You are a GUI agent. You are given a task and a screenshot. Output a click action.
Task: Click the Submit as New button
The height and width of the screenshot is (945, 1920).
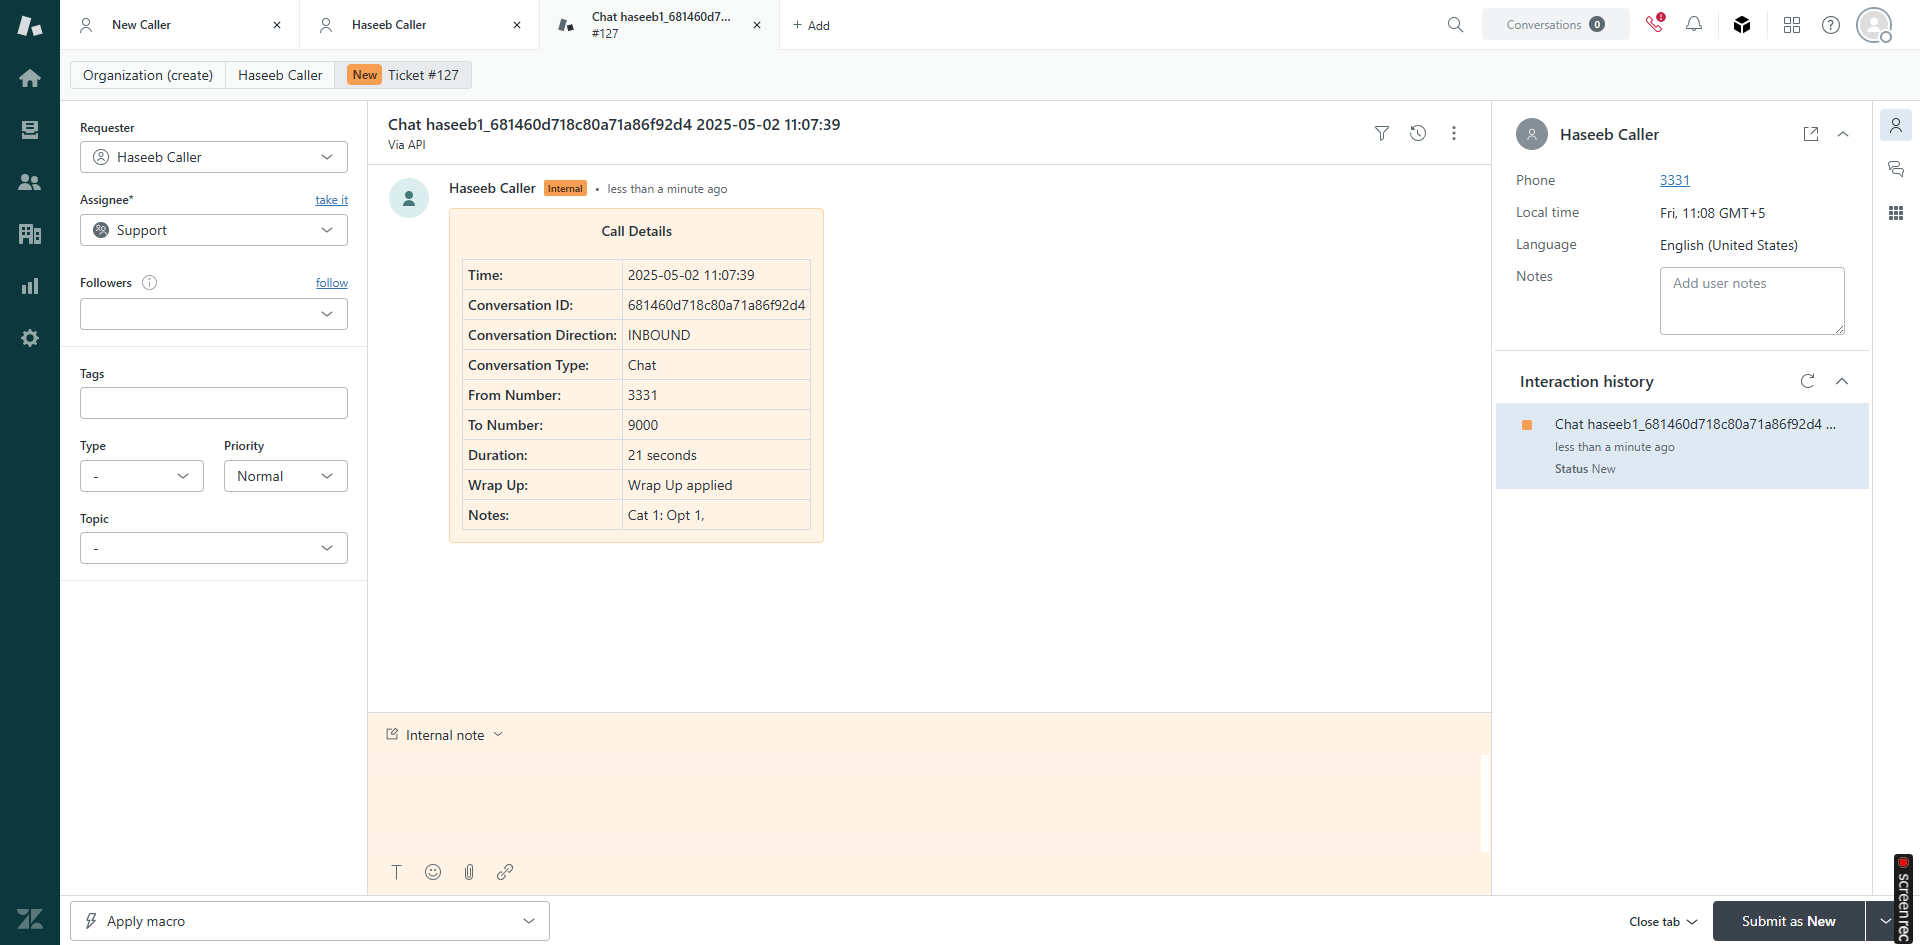tap(1788, 921)
